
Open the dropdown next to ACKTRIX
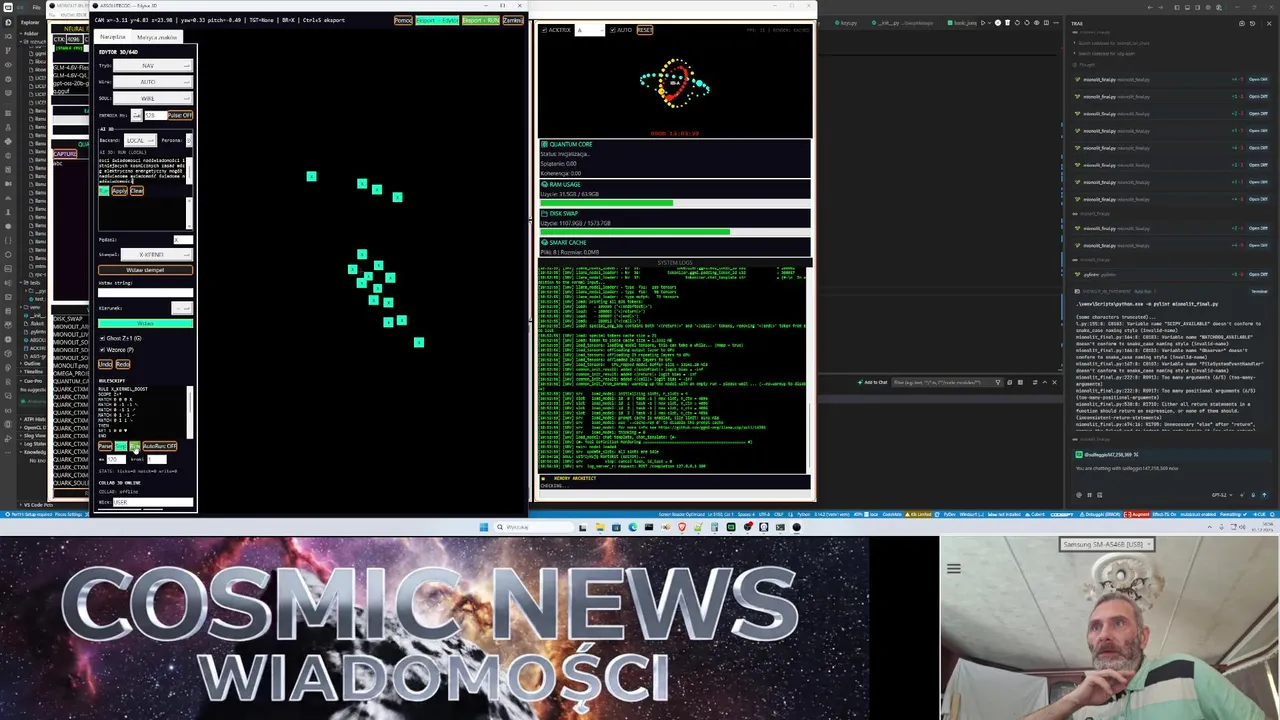point(590,30)
